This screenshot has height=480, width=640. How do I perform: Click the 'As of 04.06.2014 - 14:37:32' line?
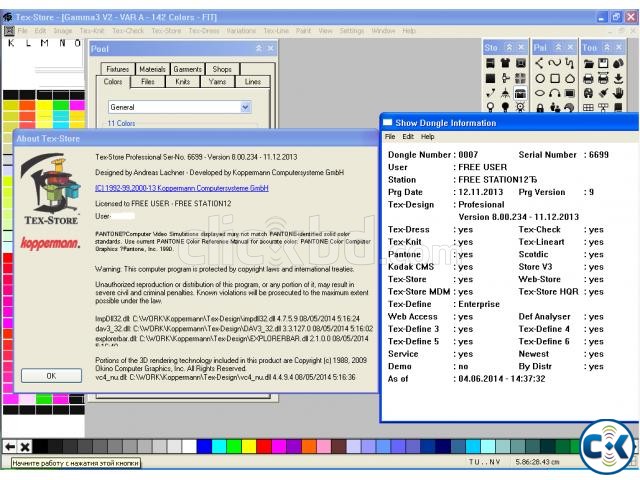(467, 379)
